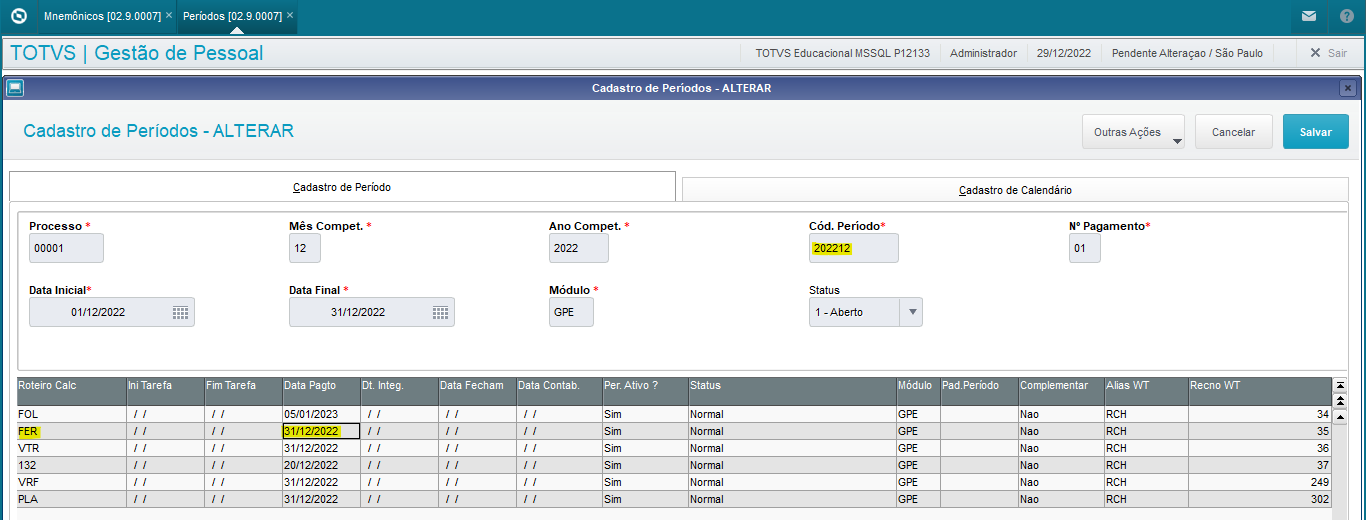Select the 132 row in Roteiro Calc
Screen dimensions: 1366x520
click(71, 465)
